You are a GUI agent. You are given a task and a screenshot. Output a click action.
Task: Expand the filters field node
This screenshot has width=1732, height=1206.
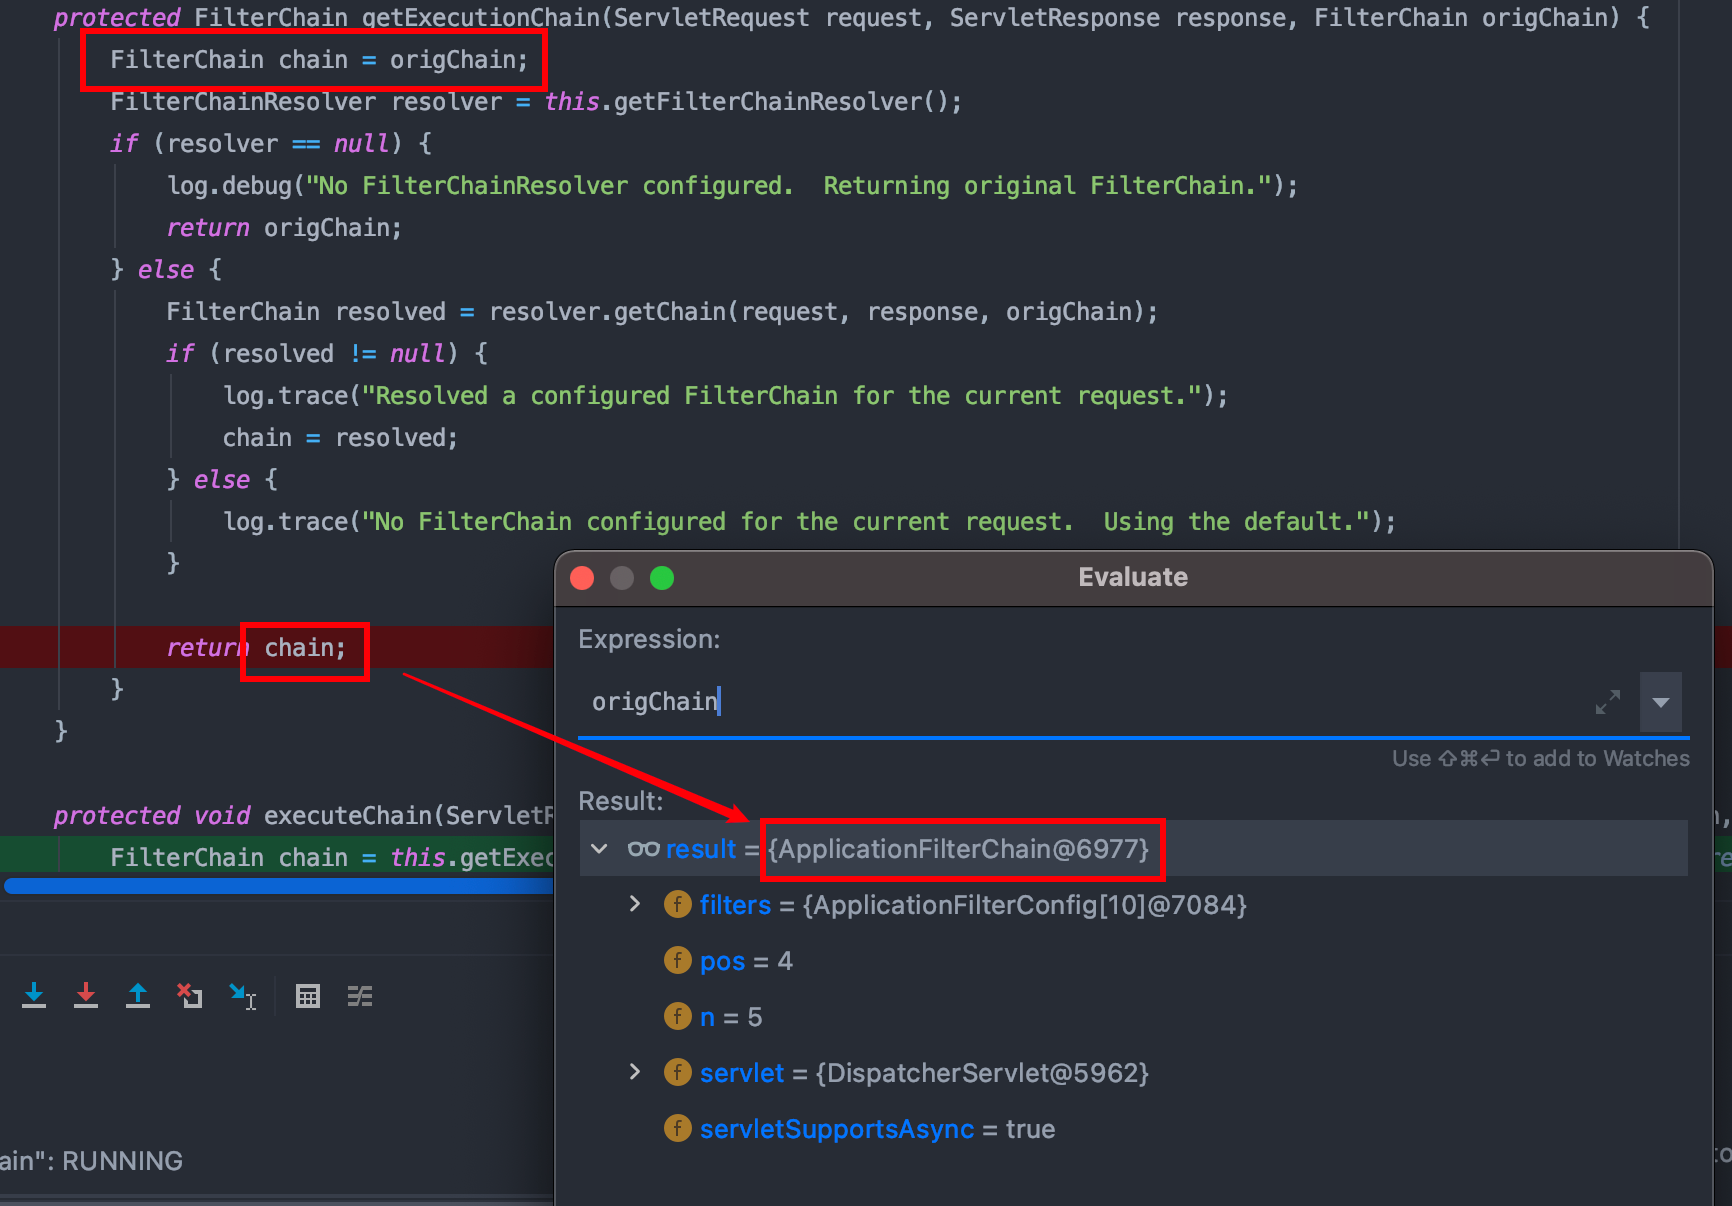pos(635,905)
